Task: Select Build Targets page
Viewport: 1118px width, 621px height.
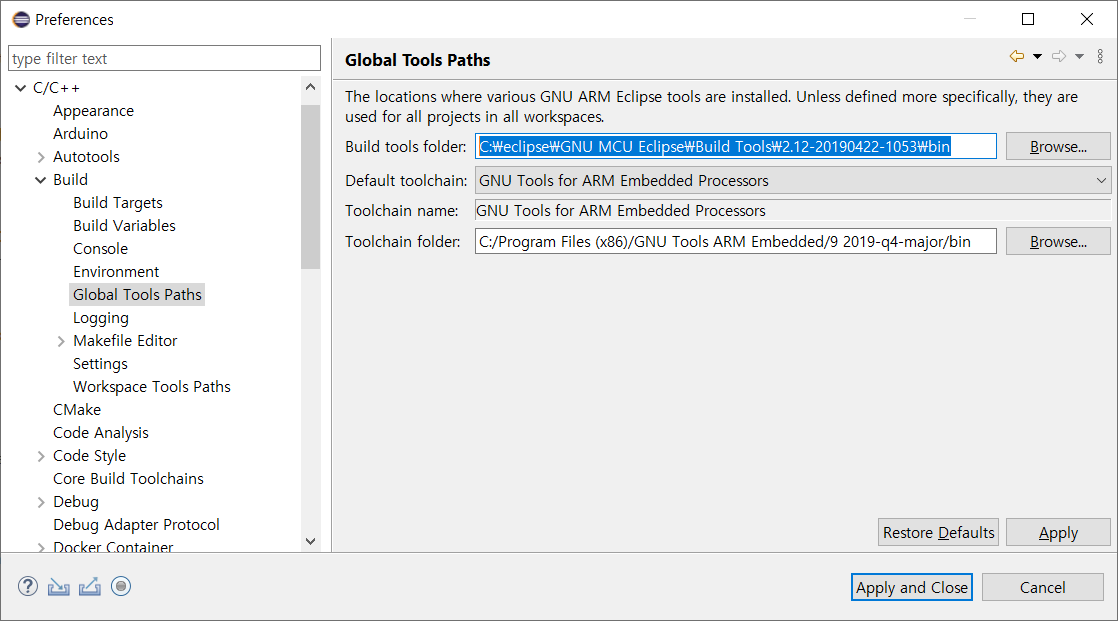Action: (x=118, y=202)
